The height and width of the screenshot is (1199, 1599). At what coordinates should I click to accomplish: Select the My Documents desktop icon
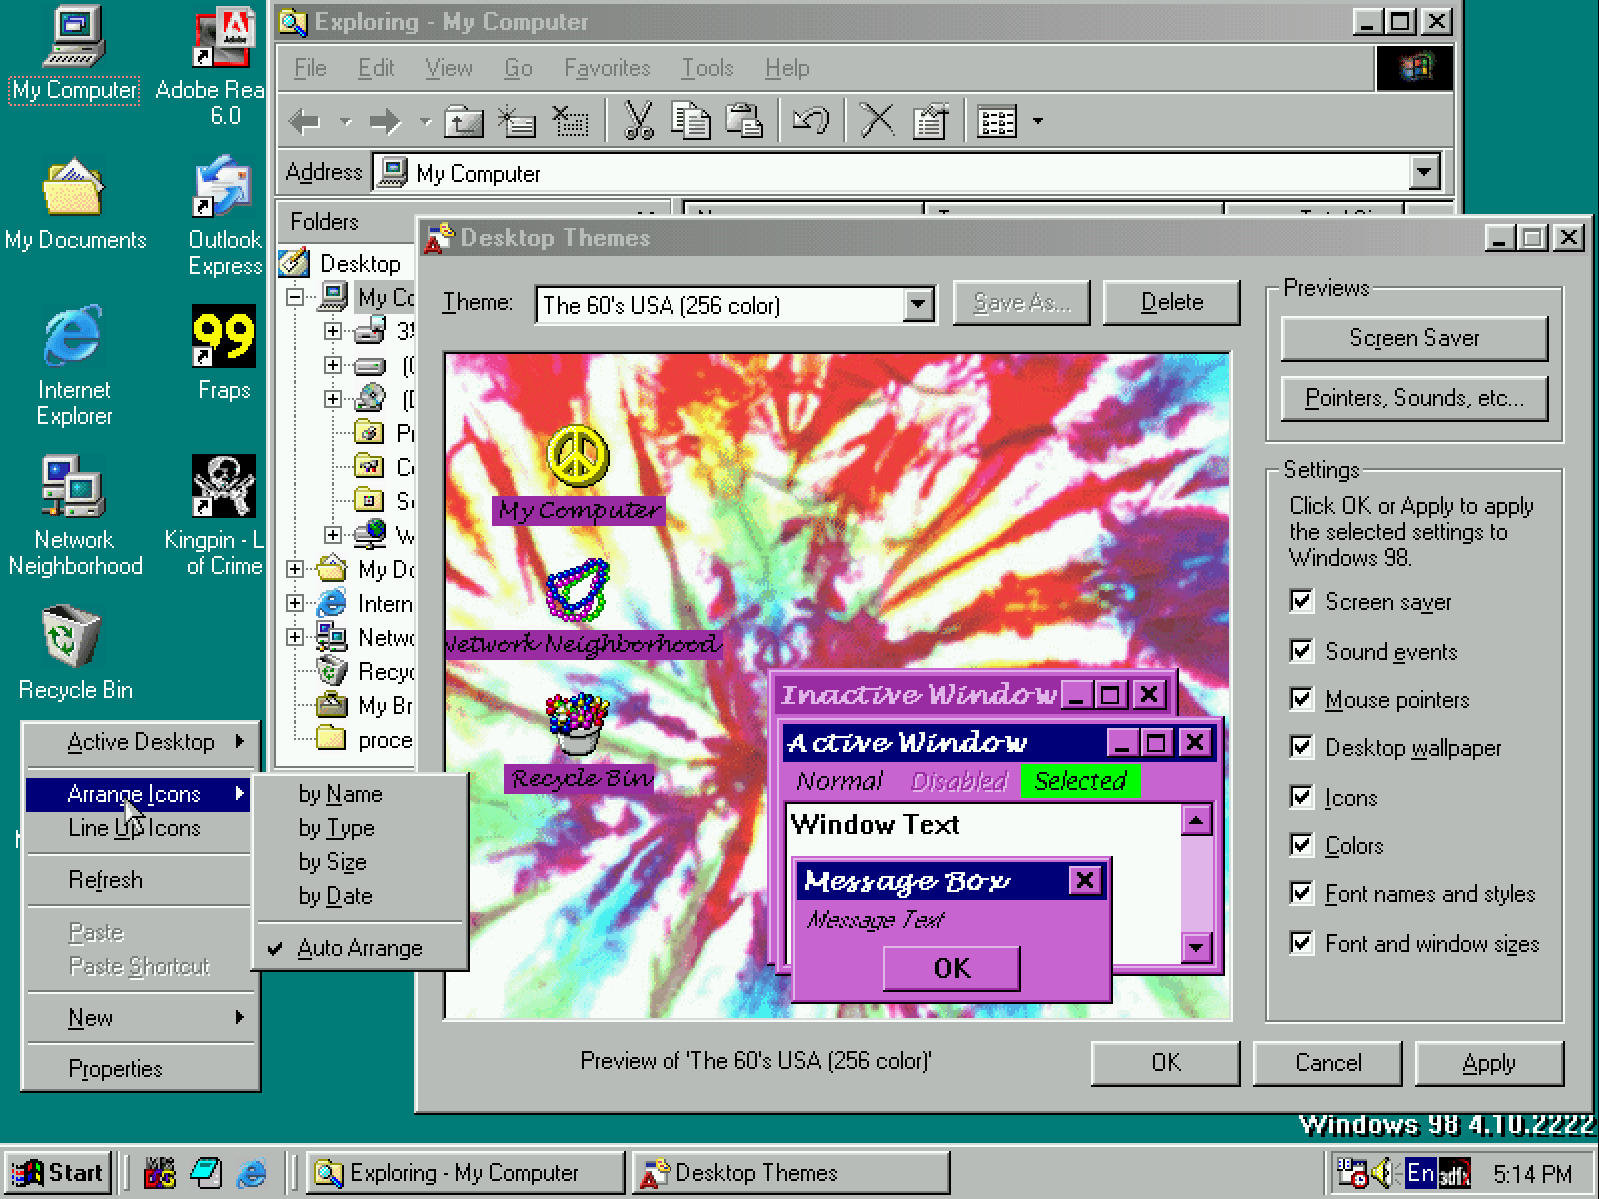[x=74, y=204]
